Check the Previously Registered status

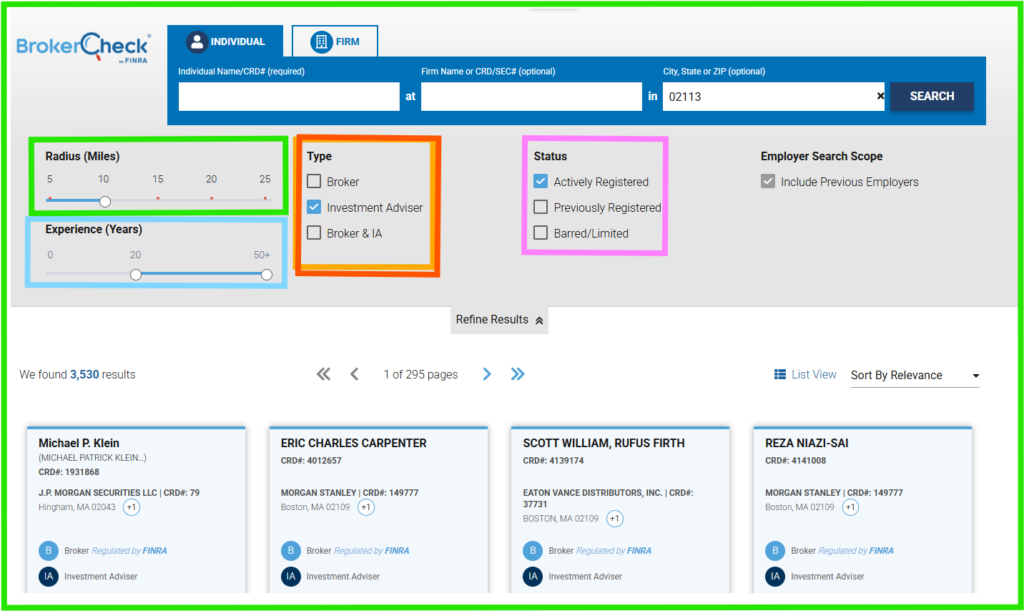point(541,207)
